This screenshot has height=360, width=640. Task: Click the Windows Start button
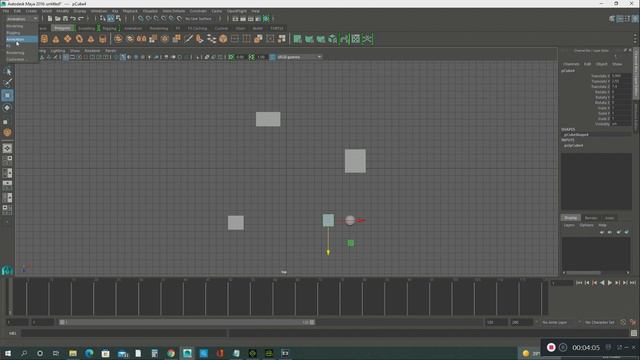pos(8,353)
